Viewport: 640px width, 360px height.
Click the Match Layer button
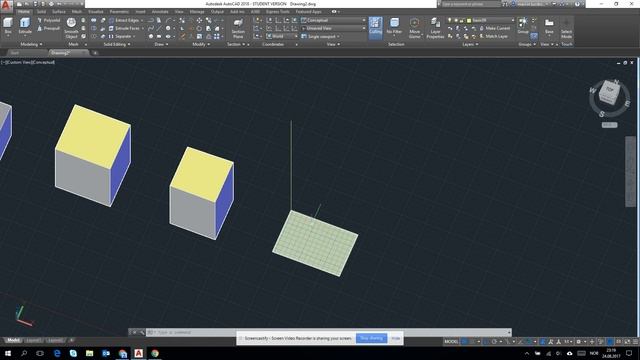click(493, 36)
